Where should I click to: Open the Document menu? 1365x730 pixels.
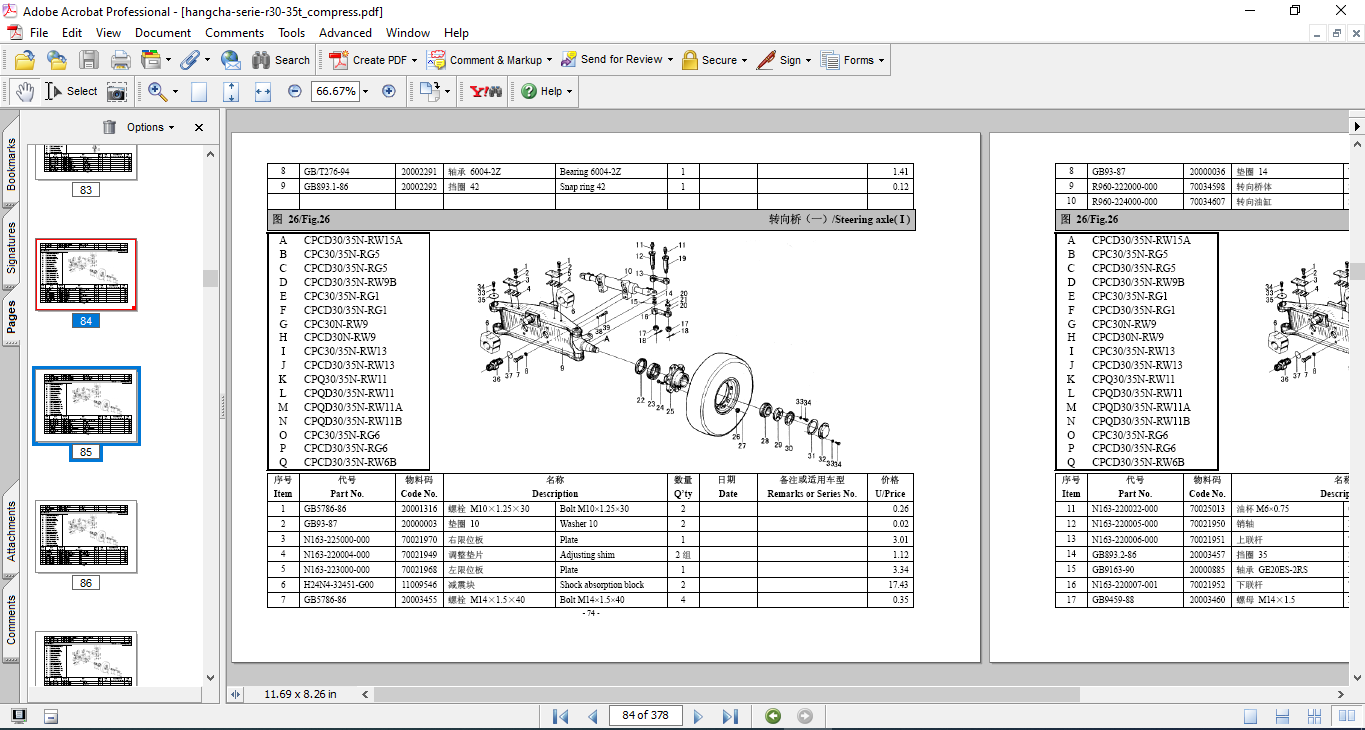click(163, 32)
